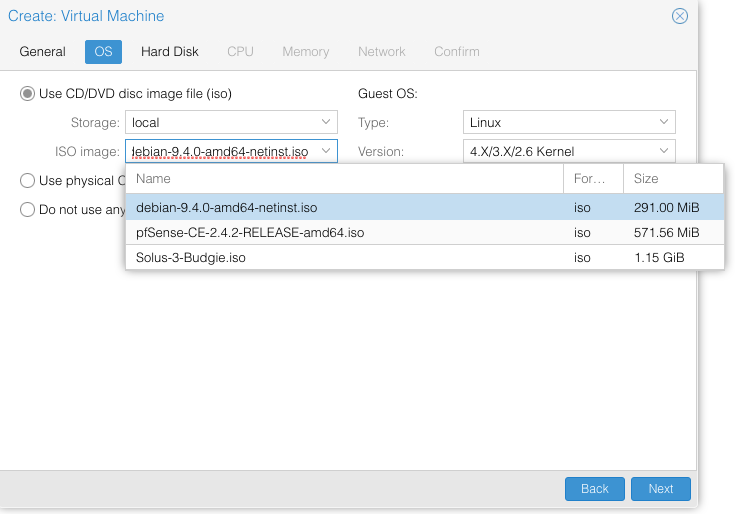The width and height of the screenshot is (735, 514).
Task: Click the Next button
Action: 660,489
